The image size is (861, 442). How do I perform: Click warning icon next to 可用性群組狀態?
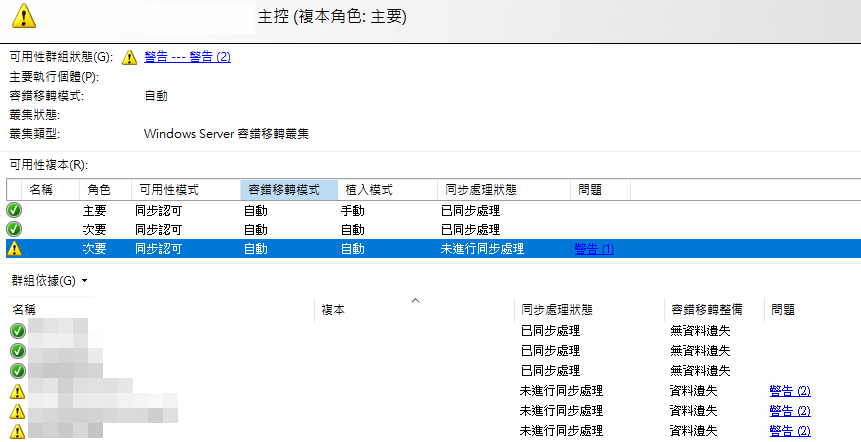129,57
